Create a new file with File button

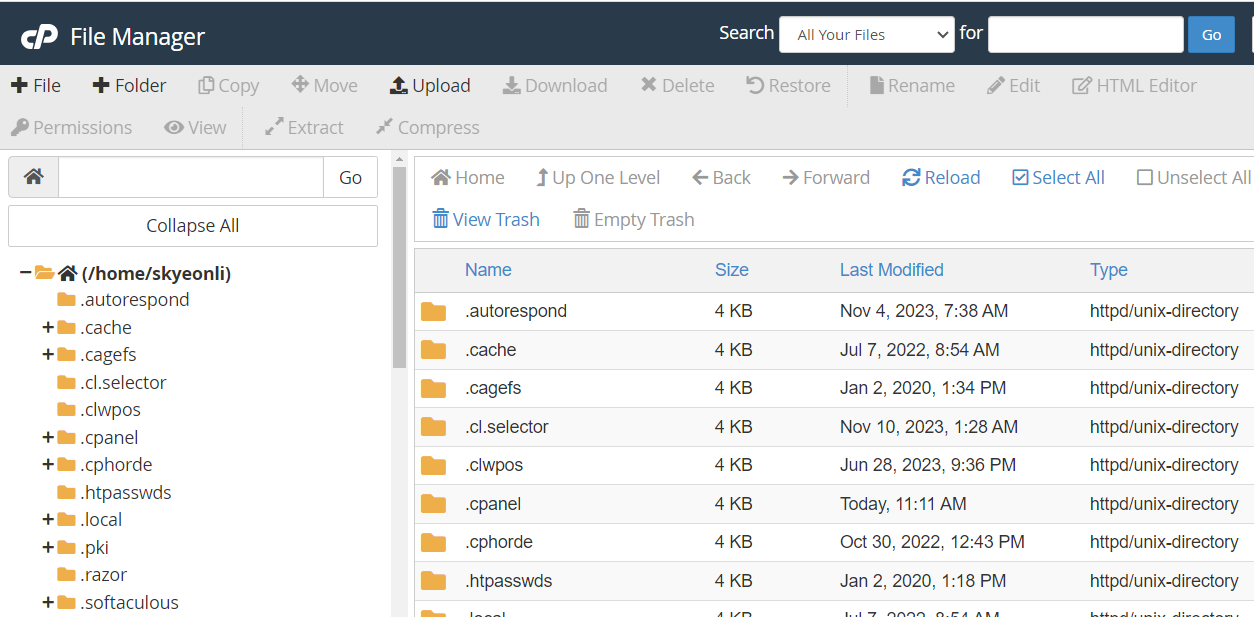pos(36,86)
